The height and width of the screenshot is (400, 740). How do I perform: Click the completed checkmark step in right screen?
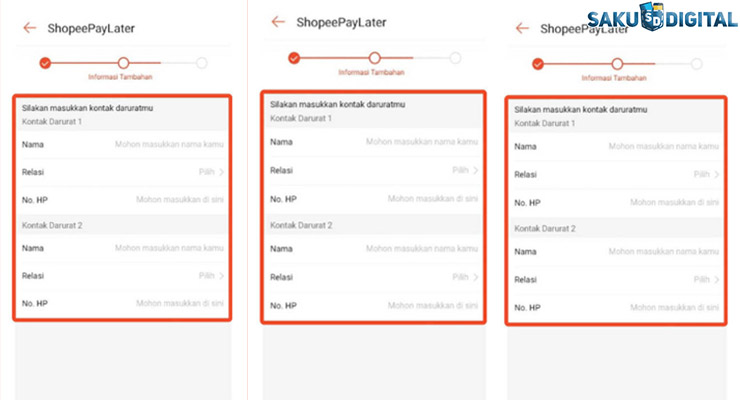click(538, 64)
